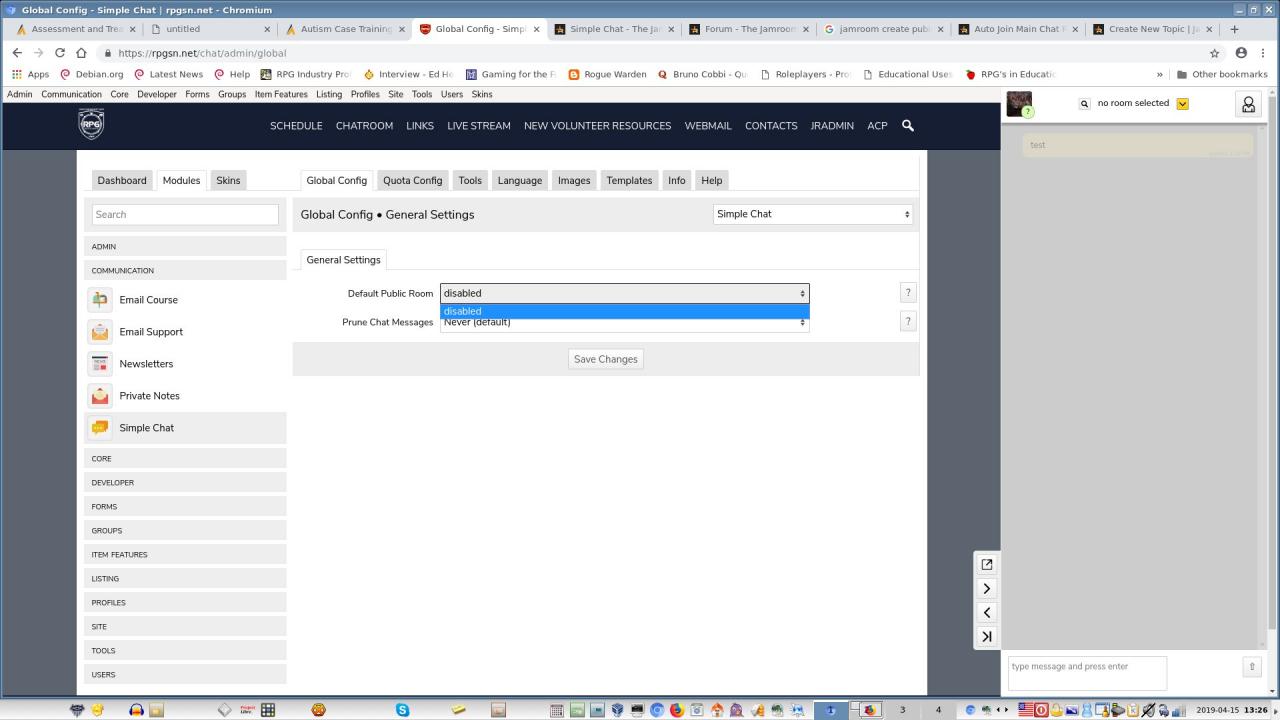The image size is (1280, 720).
Task: Open the LIVE STREAM navigation link
Action: pyautogui.click(x=479, y=126)
